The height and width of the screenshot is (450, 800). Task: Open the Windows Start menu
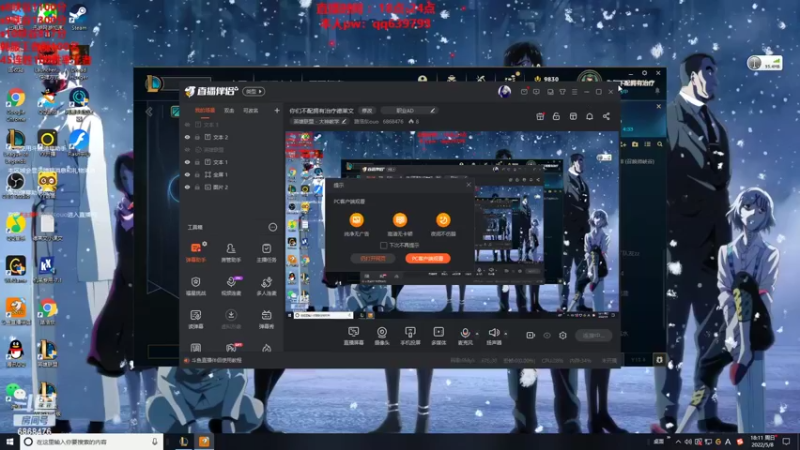tap(10, 442)
